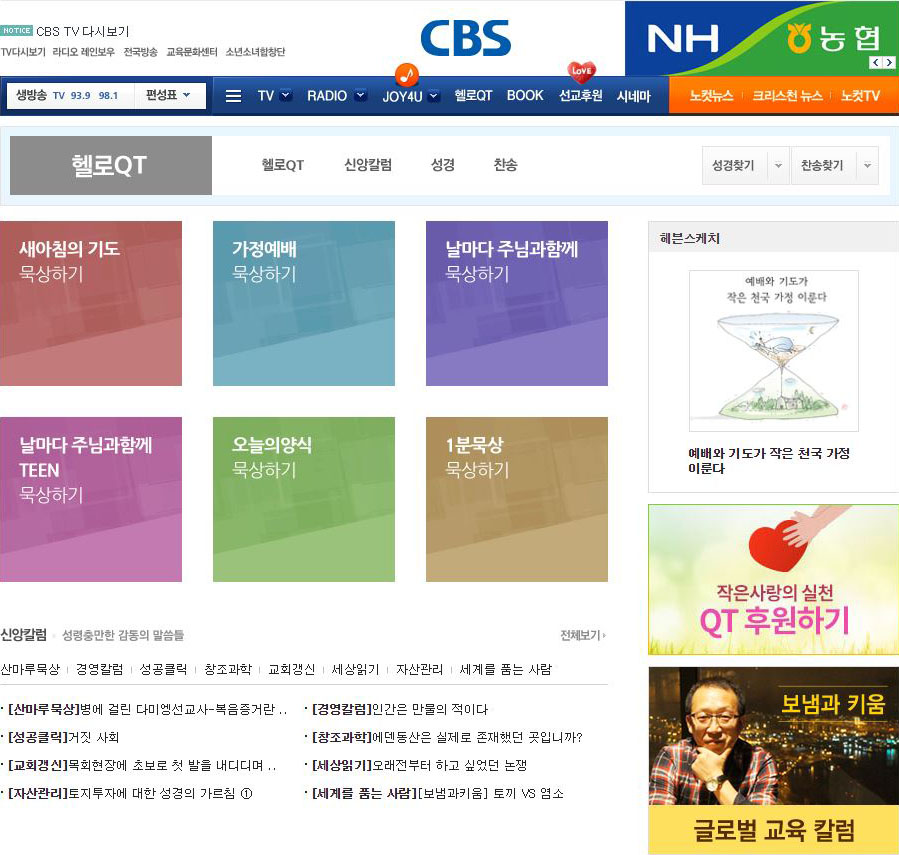Click the banner next arrow by 농협
This screenshot has width=899, height=855.
(889, 63)
